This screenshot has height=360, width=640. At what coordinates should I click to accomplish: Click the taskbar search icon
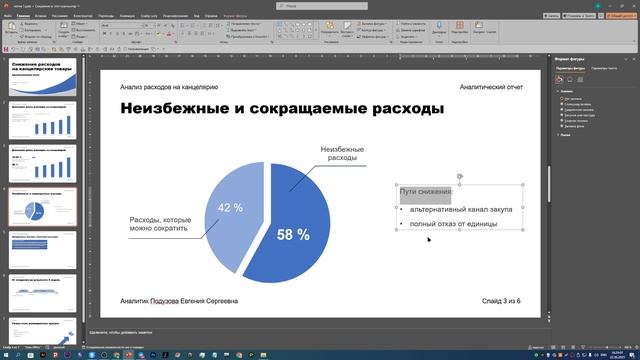pos(18,355)
